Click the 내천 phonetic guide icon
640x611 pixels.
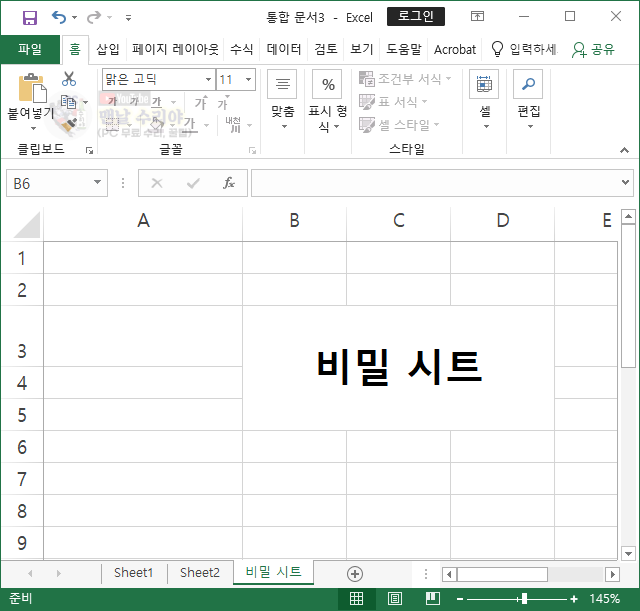(x=233, y=124)
